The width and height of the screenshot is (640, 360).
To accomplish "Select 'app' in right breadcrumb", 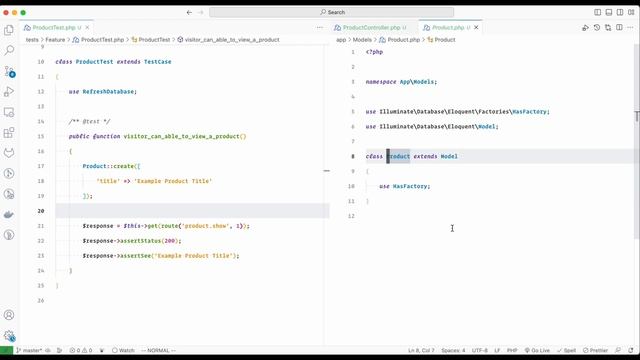I will point(341,40).
